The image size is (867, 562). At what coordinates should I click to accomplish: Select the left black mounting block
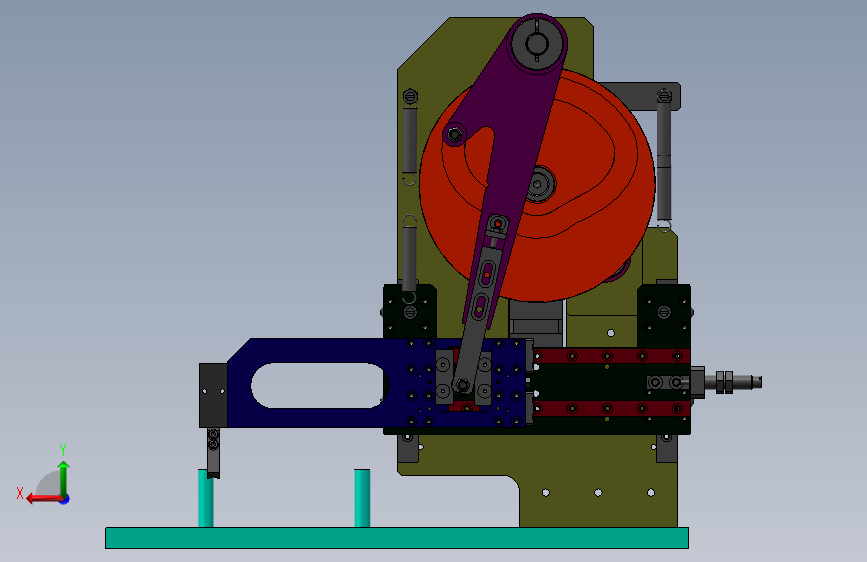click(410, 311)
